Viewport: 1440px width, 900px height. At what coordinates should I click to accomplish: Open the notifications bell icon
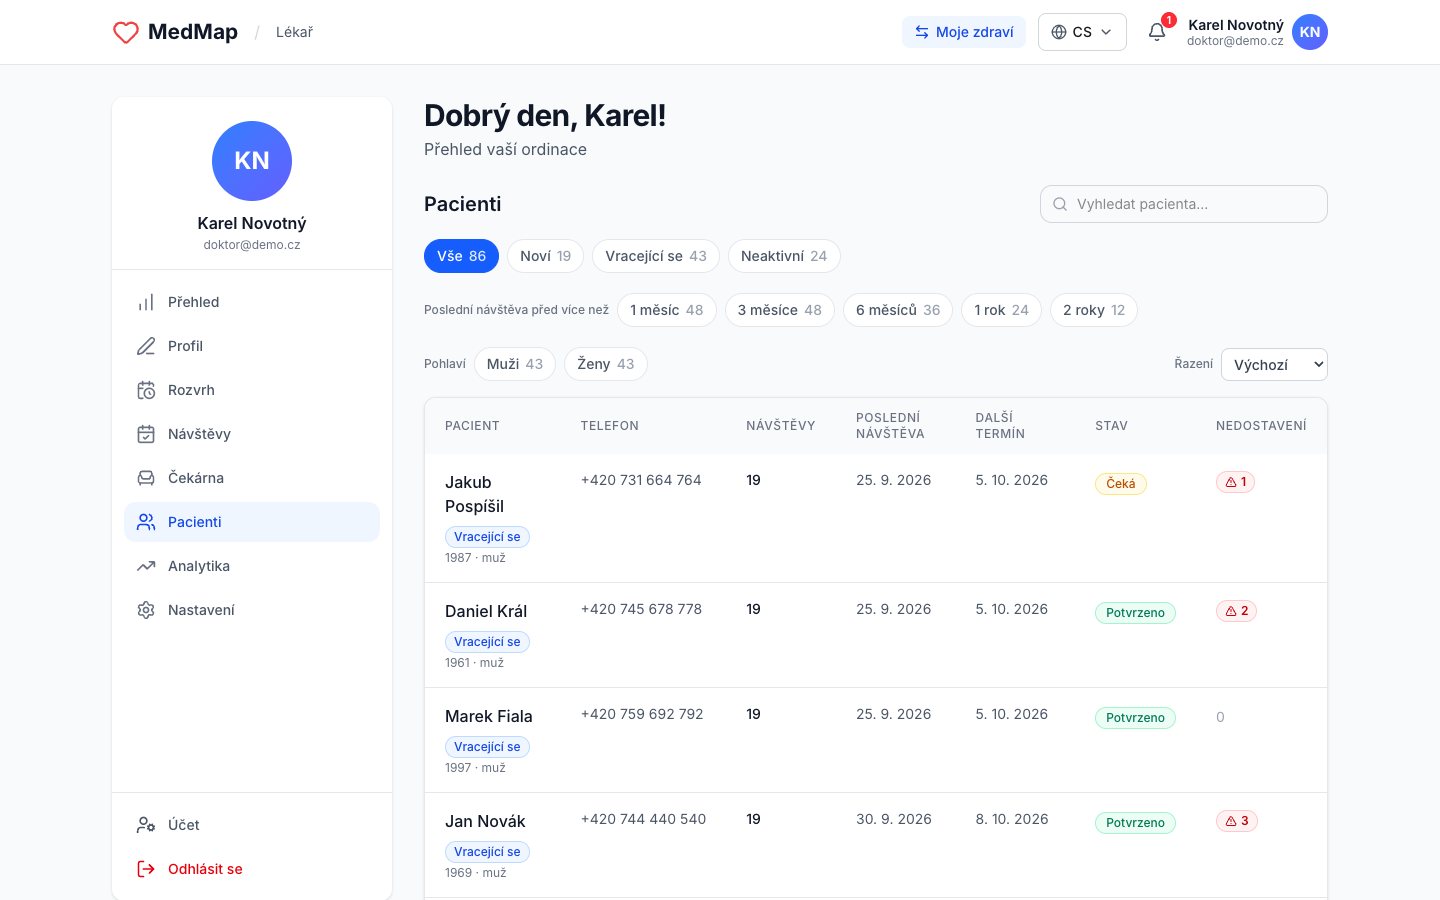pyautogui.click(x=1157, y=32)
